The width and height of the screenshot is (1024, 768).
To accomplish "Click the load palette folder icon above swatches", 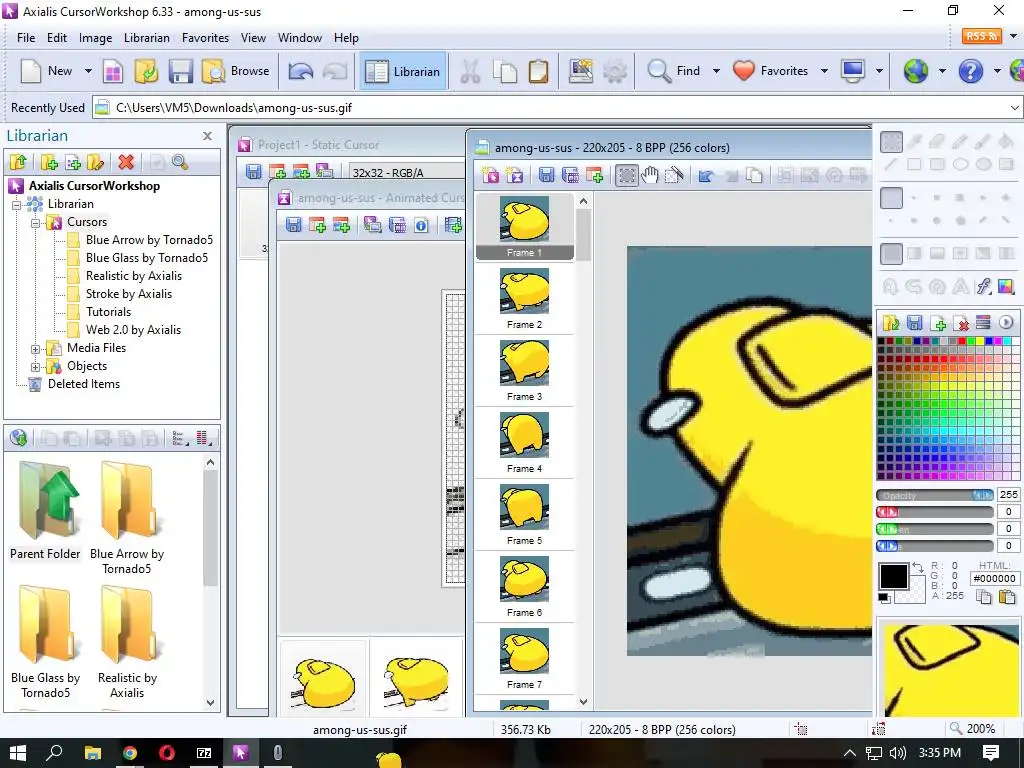I will click(891, 322).
